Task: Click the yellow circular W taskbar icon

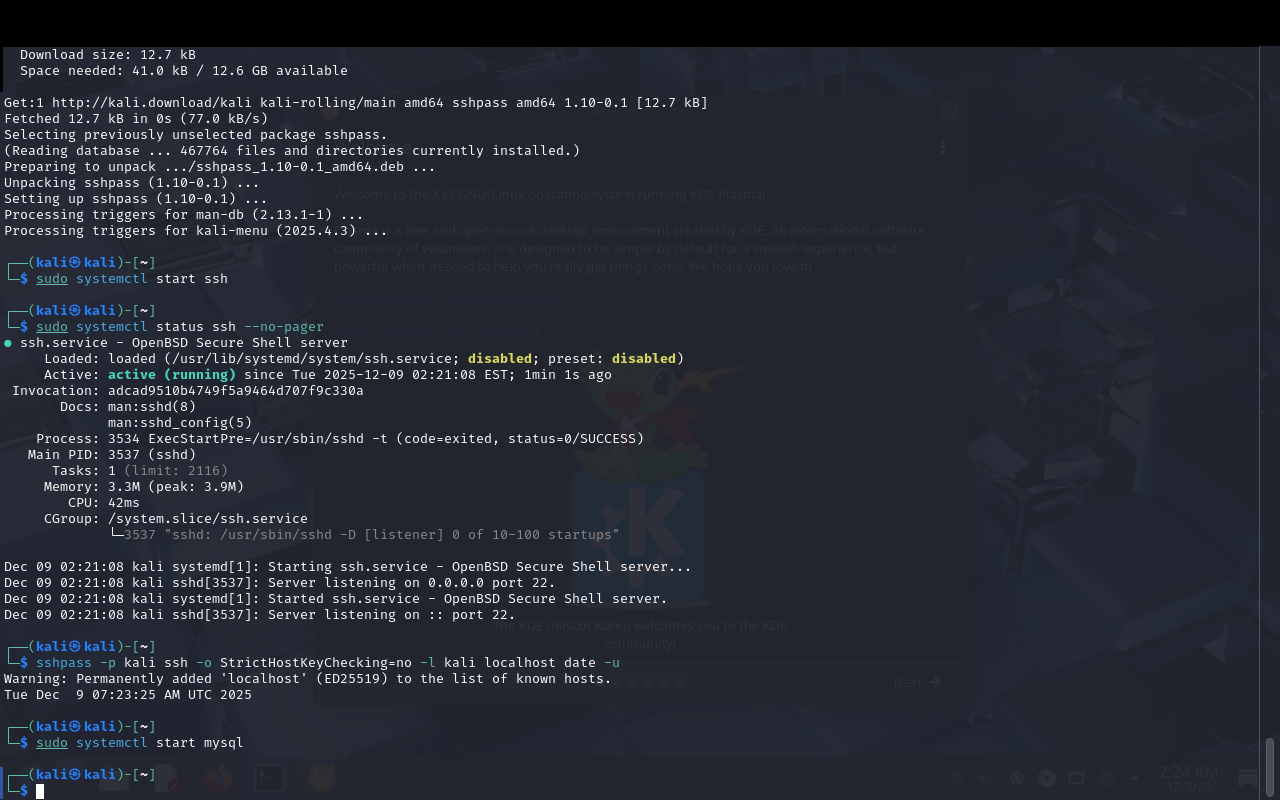Action: [321, 778]
